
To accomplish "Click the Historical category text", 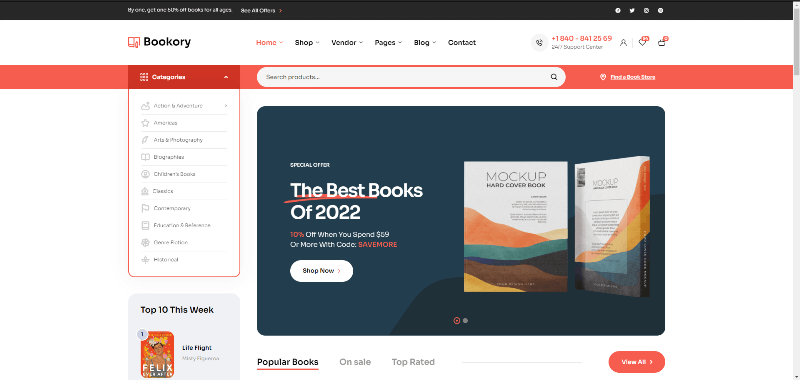I will [x=166, y=260].
